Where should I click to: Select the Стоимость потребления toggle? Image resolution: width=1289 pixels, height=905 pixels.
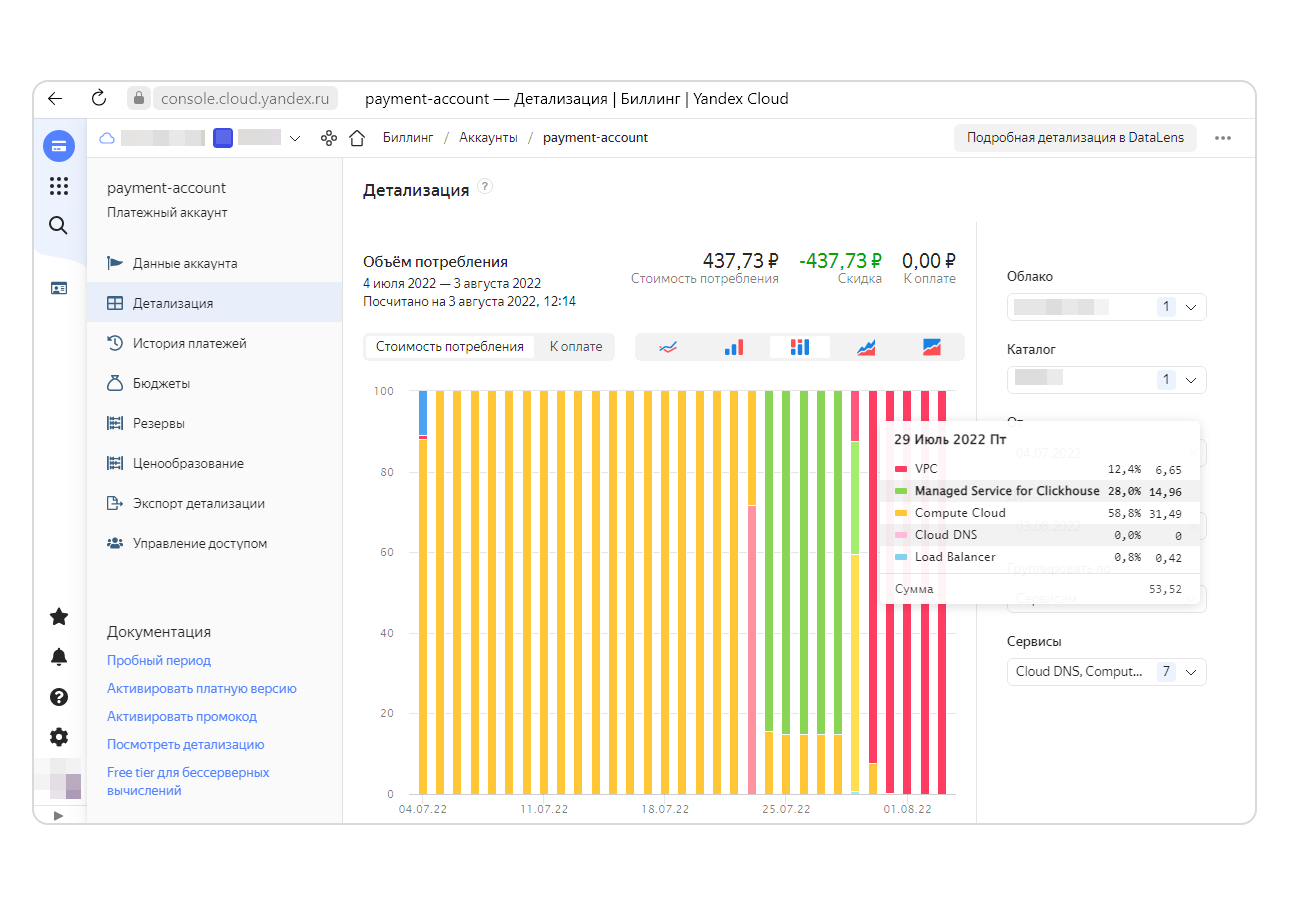pyautogui.click(x=450, y=347)
